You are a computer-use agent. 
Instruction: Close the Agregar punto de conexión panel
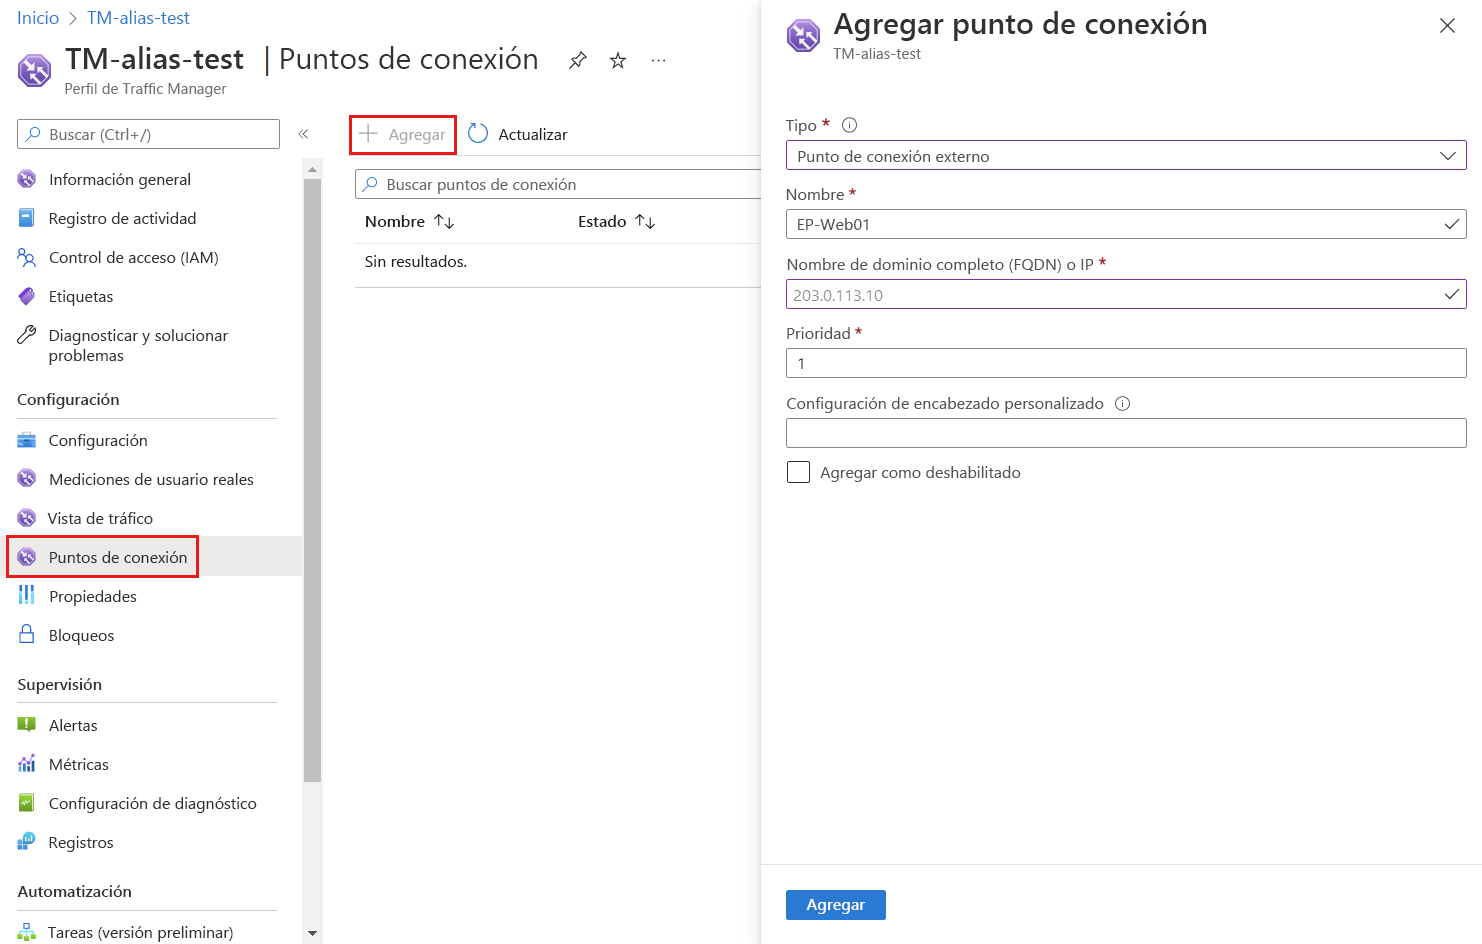click(x=1447, y=26)
